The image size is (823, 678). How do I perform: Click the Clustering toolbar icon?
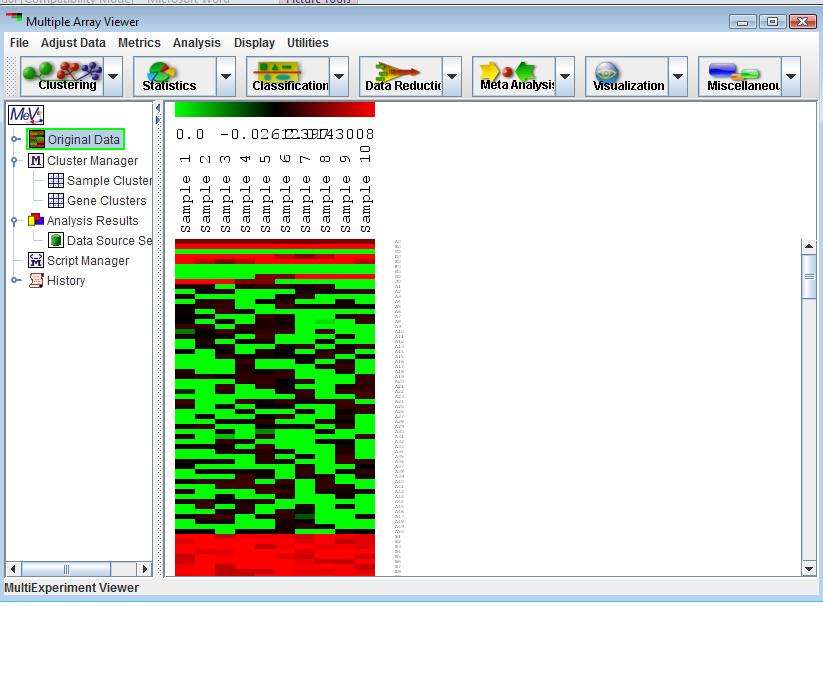[67, 76]
